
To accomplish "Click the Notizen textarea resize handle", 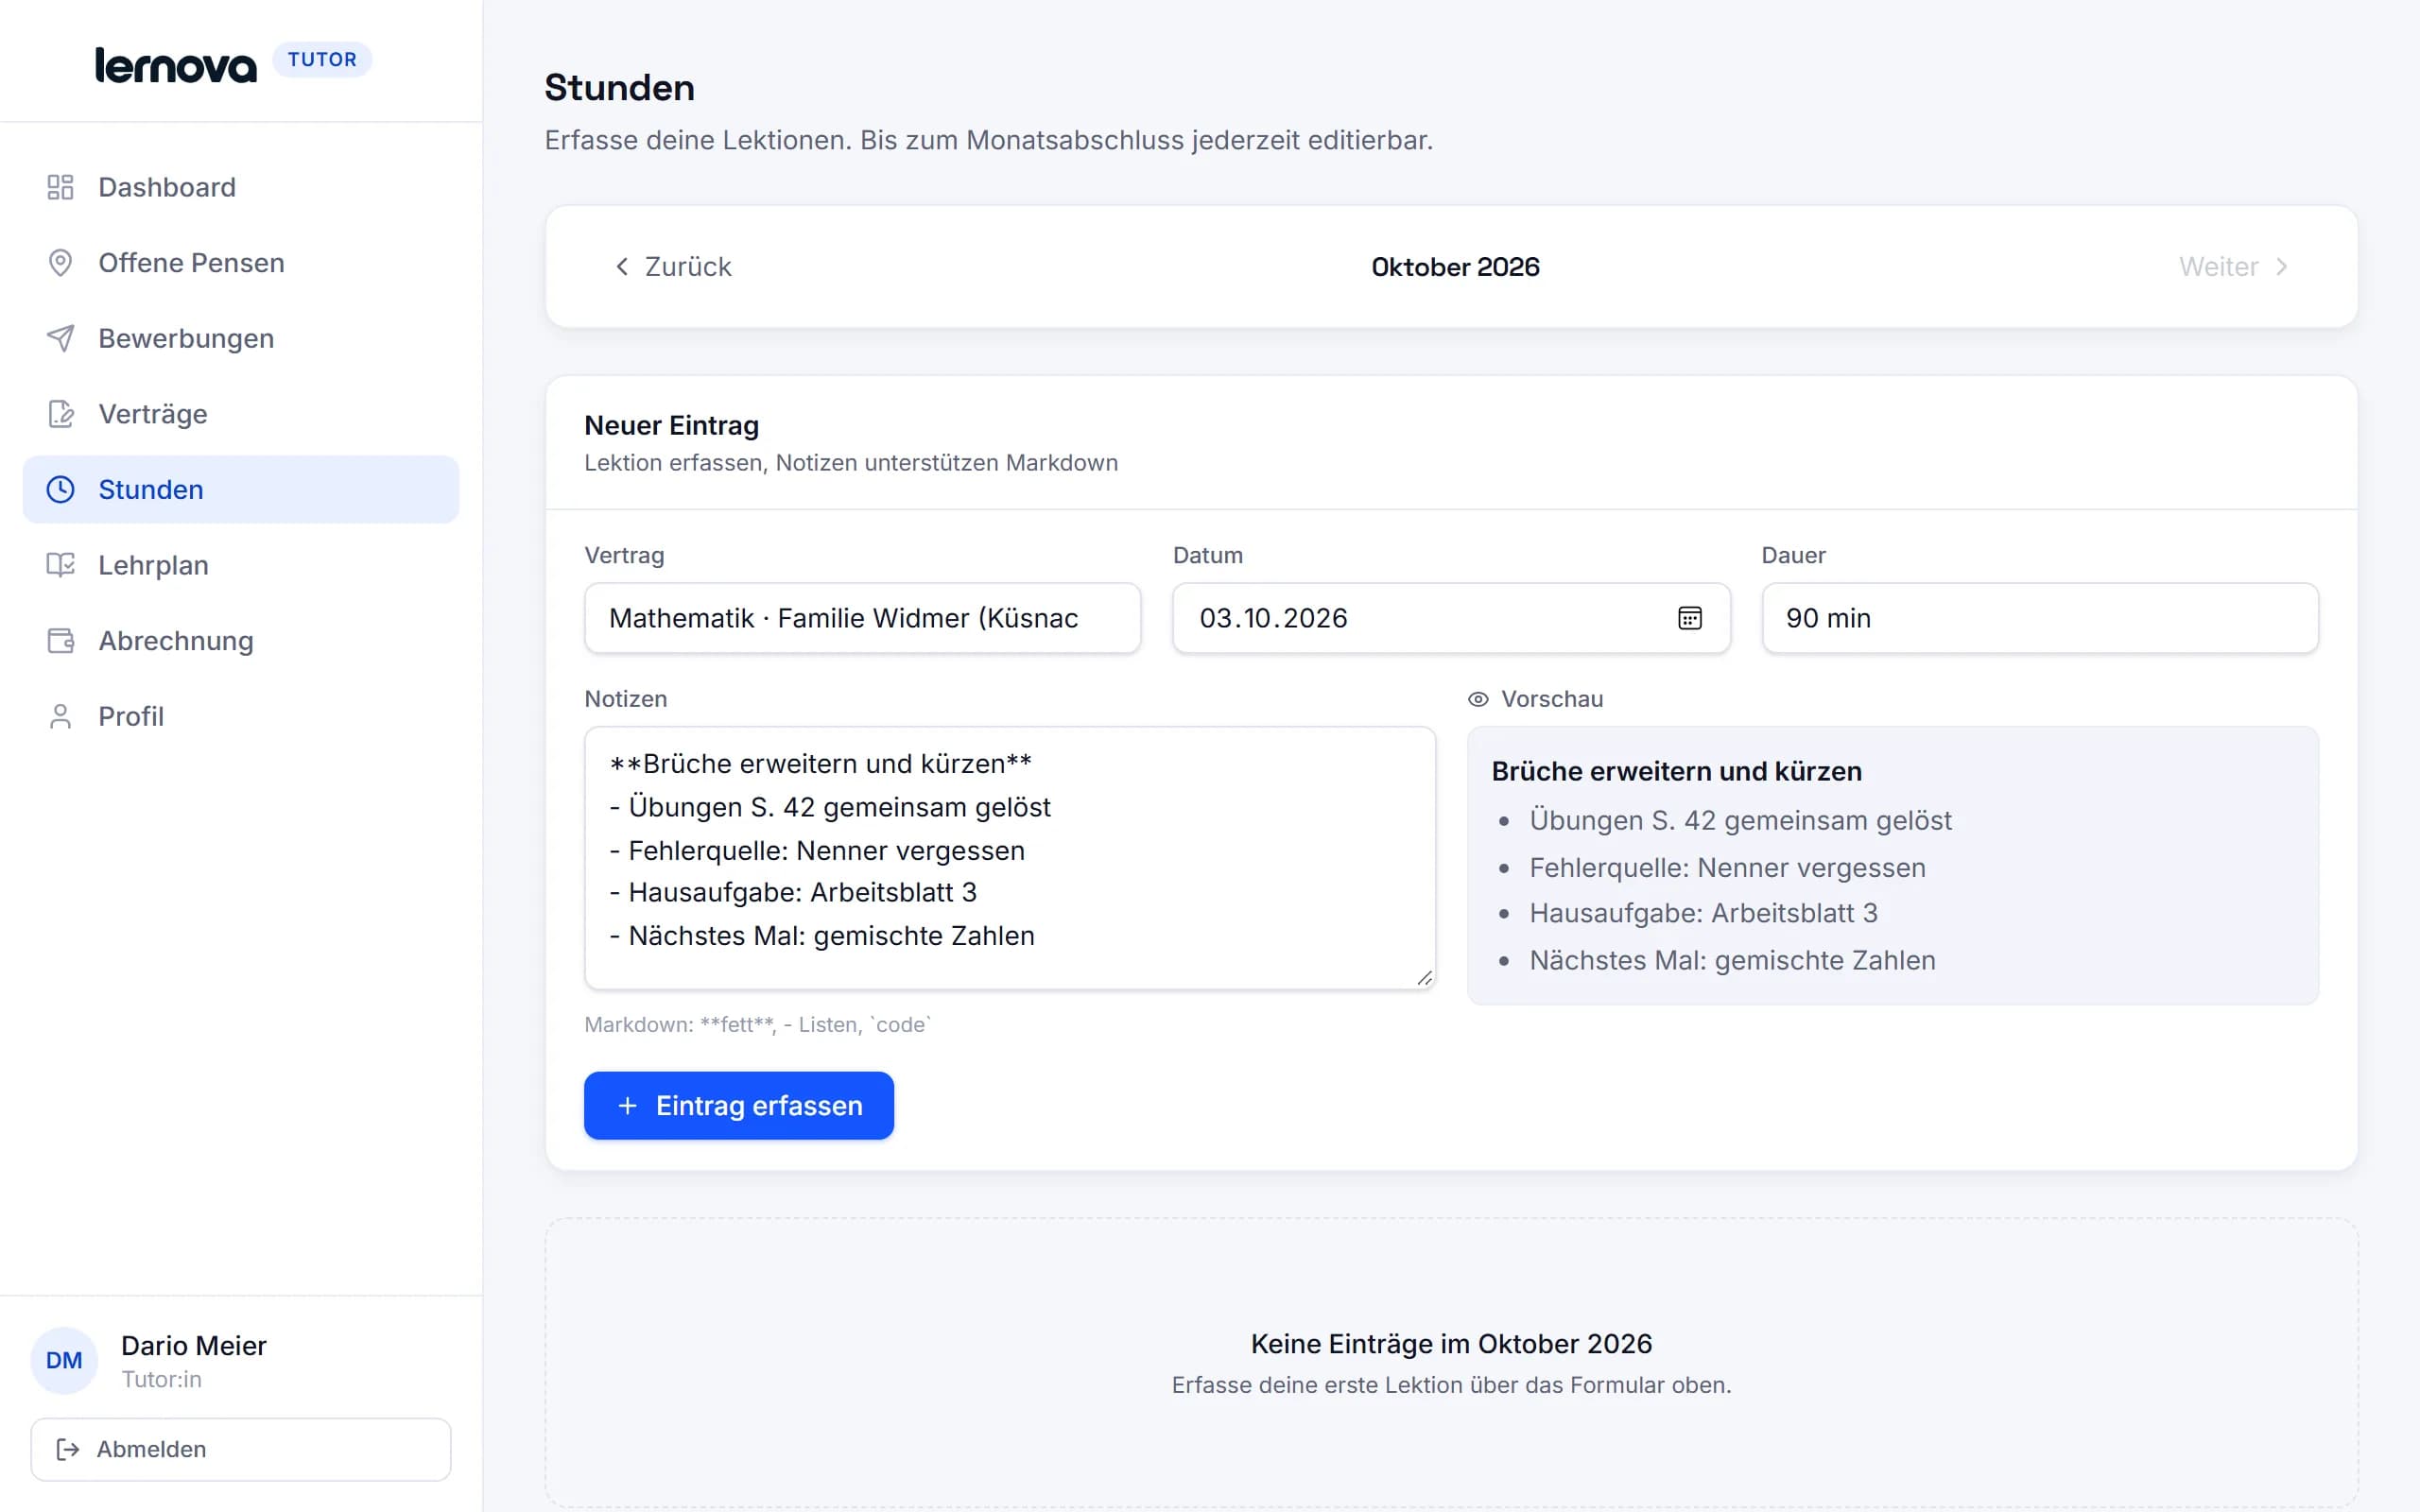I will [1424, 978].
